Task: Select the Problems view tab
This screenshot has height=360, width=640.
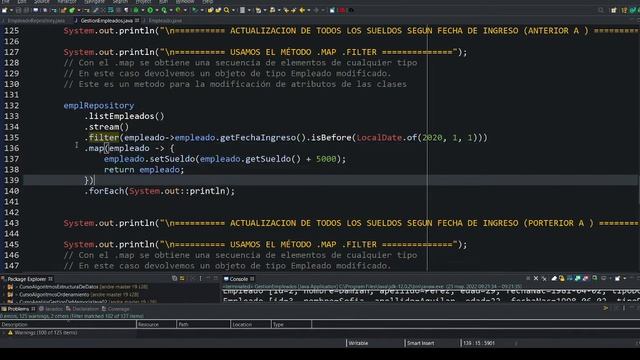Action: [18, 309]
